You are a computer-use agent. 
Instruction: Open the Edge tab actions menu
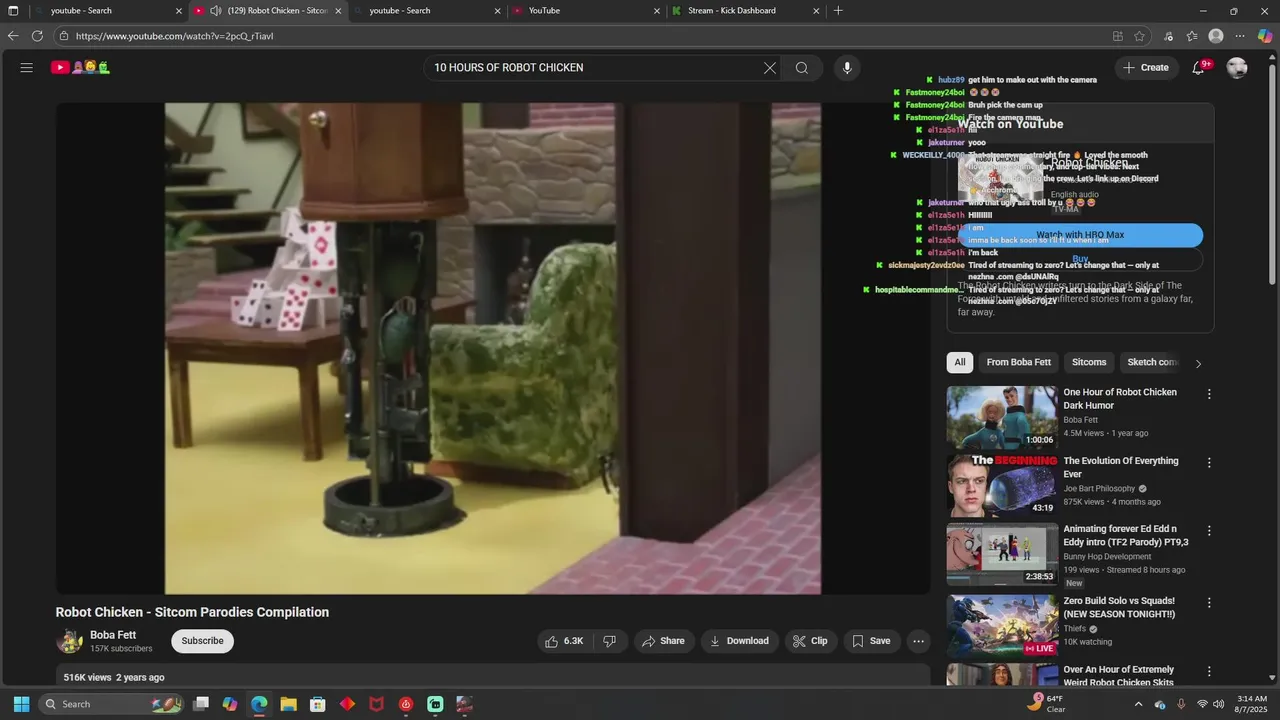click(13, 11)
